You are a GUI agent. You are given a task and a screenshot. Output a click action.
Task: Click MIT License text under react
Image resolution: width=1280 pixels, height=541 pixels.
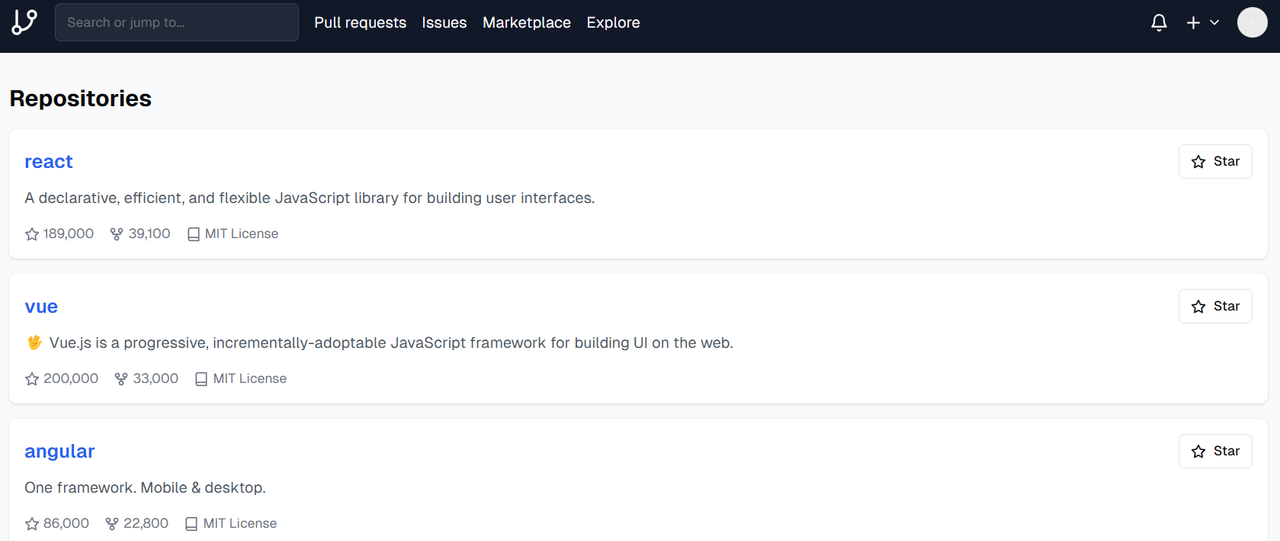(242, 234)
